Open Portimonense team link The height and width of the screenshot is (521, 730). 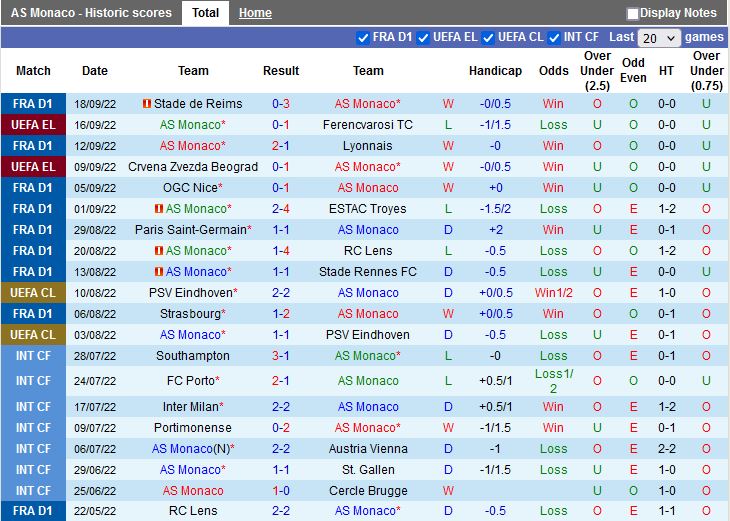pos(193,427)
